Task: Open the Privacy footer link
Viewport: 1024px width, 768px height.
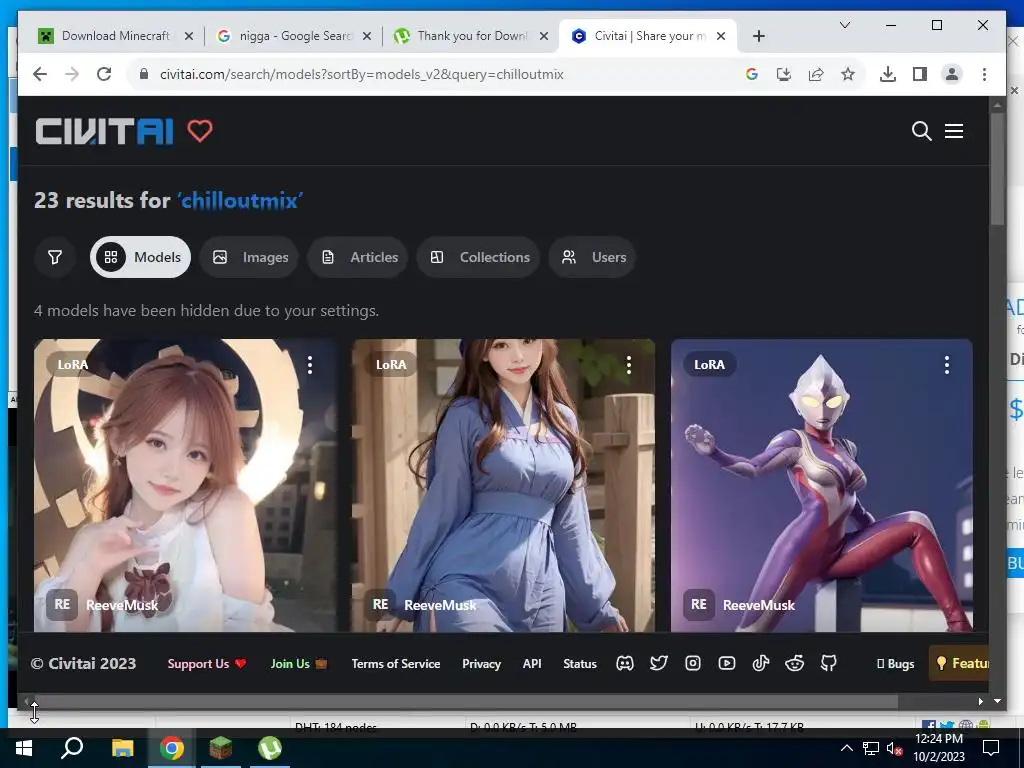Action: (x=481, y=664)
